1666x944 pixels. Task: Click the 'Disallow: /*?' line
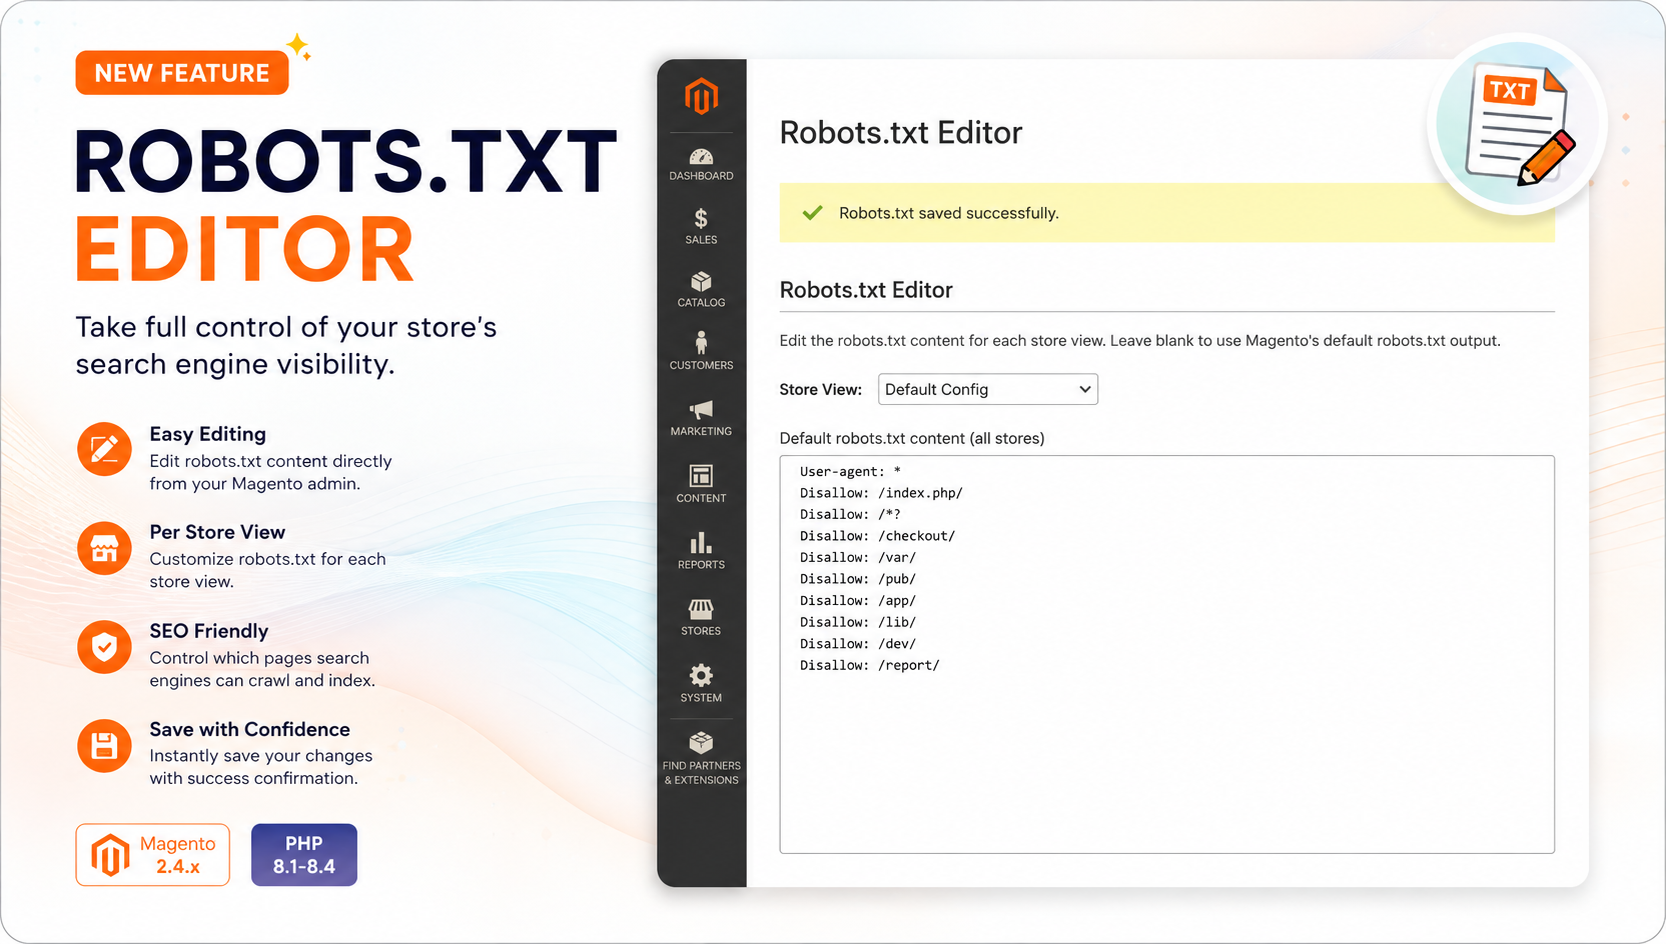coord(850,514)
